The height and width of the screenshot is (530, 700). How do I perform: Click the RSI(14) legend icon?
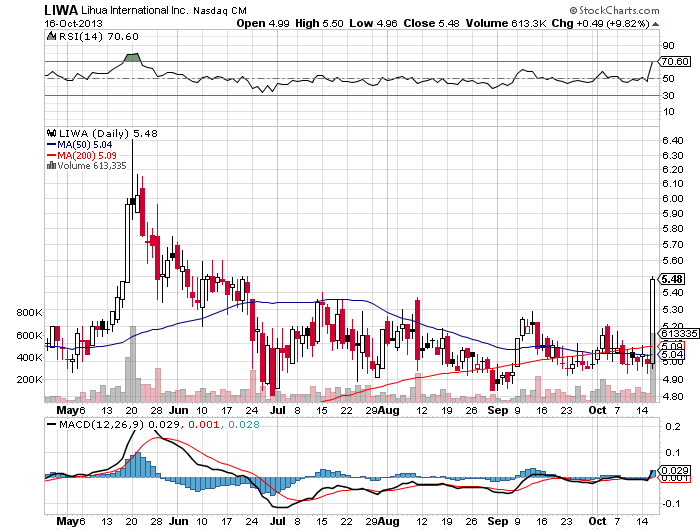[51, 36]
